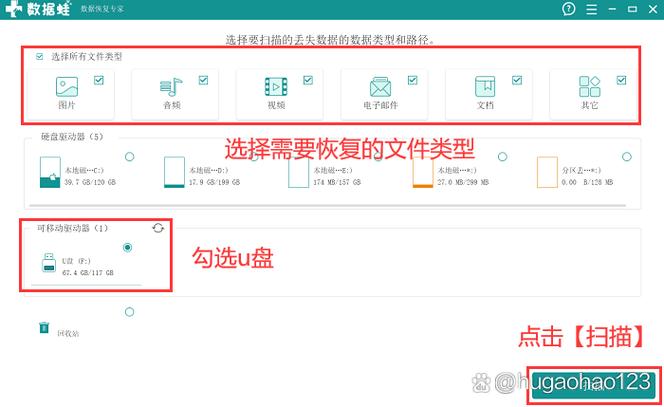Click the lost partition 0.00 B/128 MB icon
The image size is (664, 407).
tap(547, 172)
